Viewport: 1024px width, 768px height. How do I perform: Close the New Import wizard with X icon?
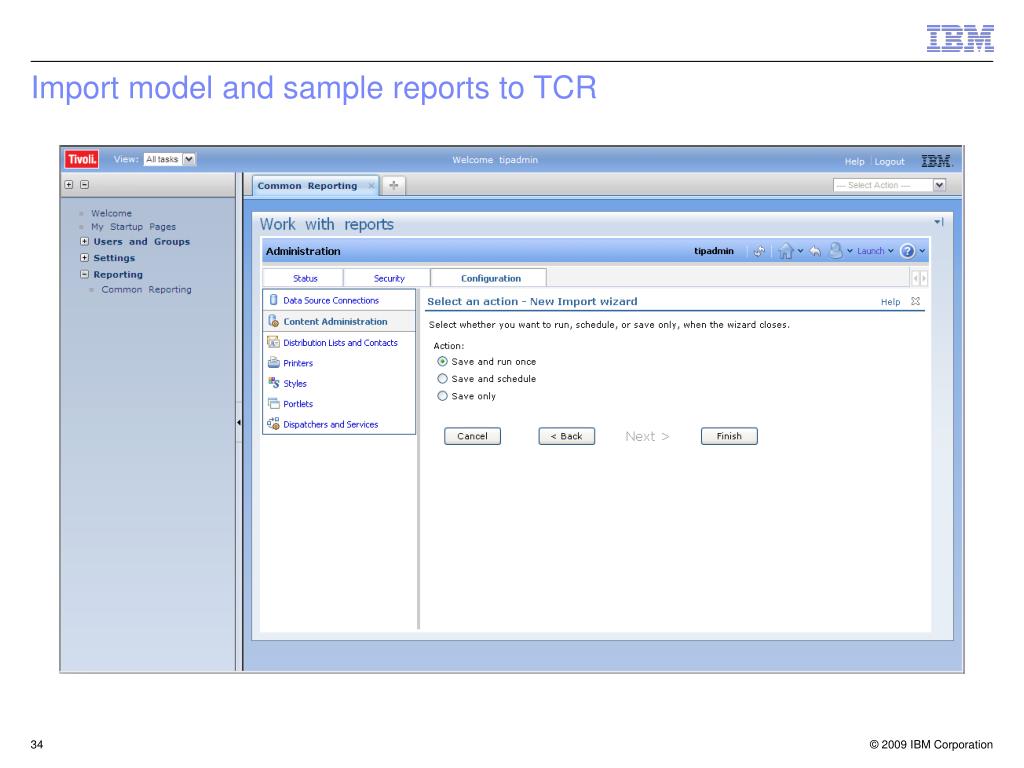[916, 301]
